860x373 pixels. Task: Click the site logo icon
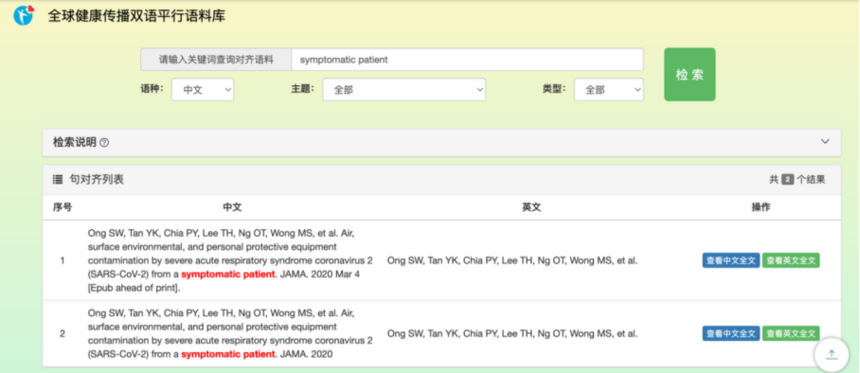pyautogui.click(x=24, y=15)
